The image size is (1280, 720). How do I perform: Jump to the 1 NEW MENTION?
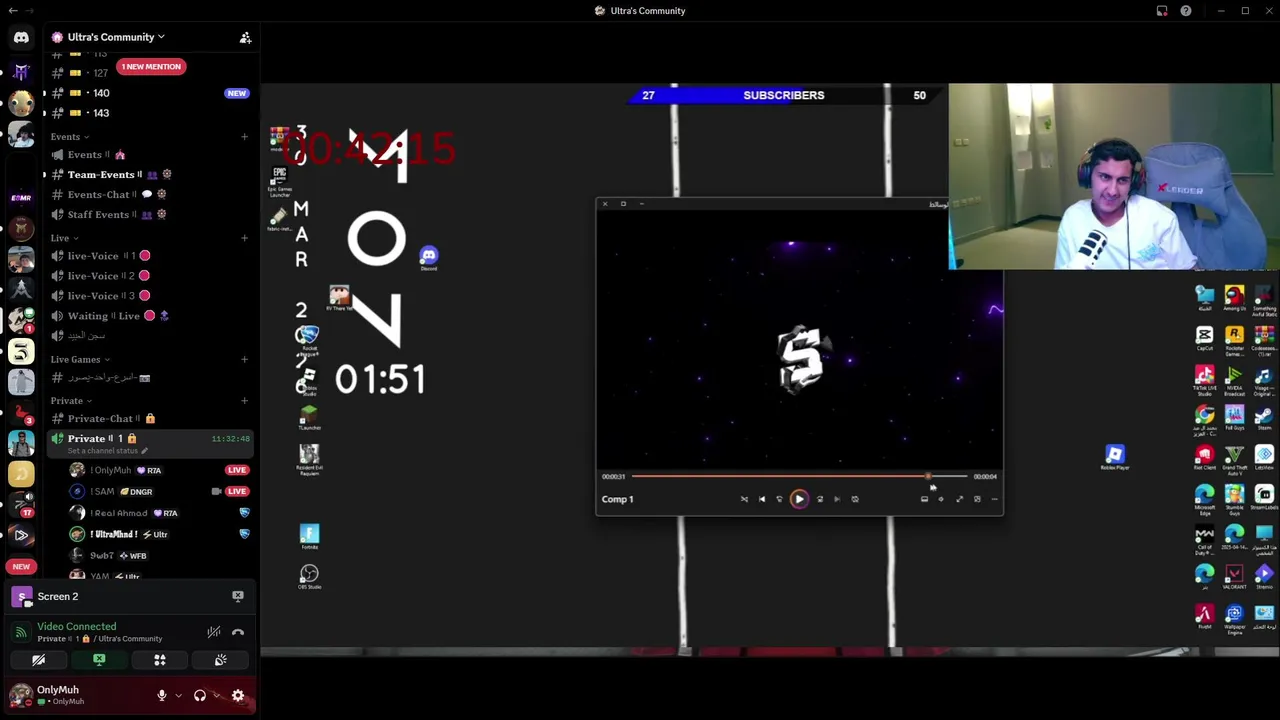point(151,67)
